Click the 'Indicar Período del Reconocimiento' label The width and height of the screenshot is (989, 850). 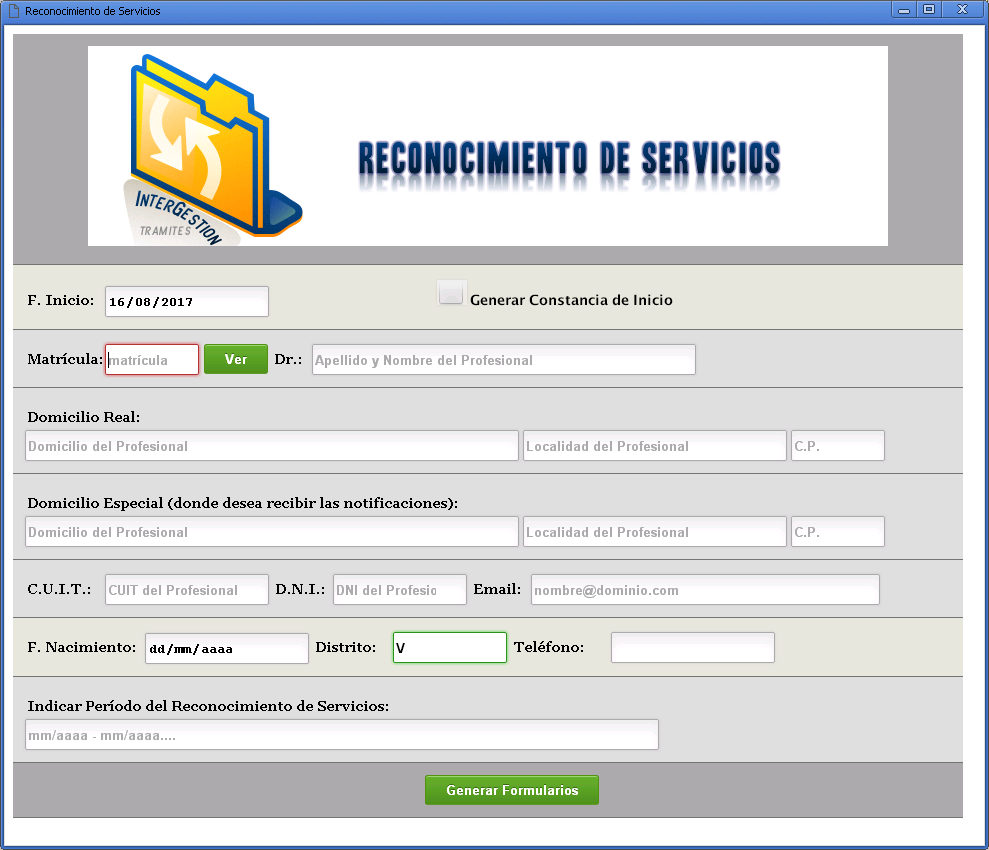tap(208, 706)
